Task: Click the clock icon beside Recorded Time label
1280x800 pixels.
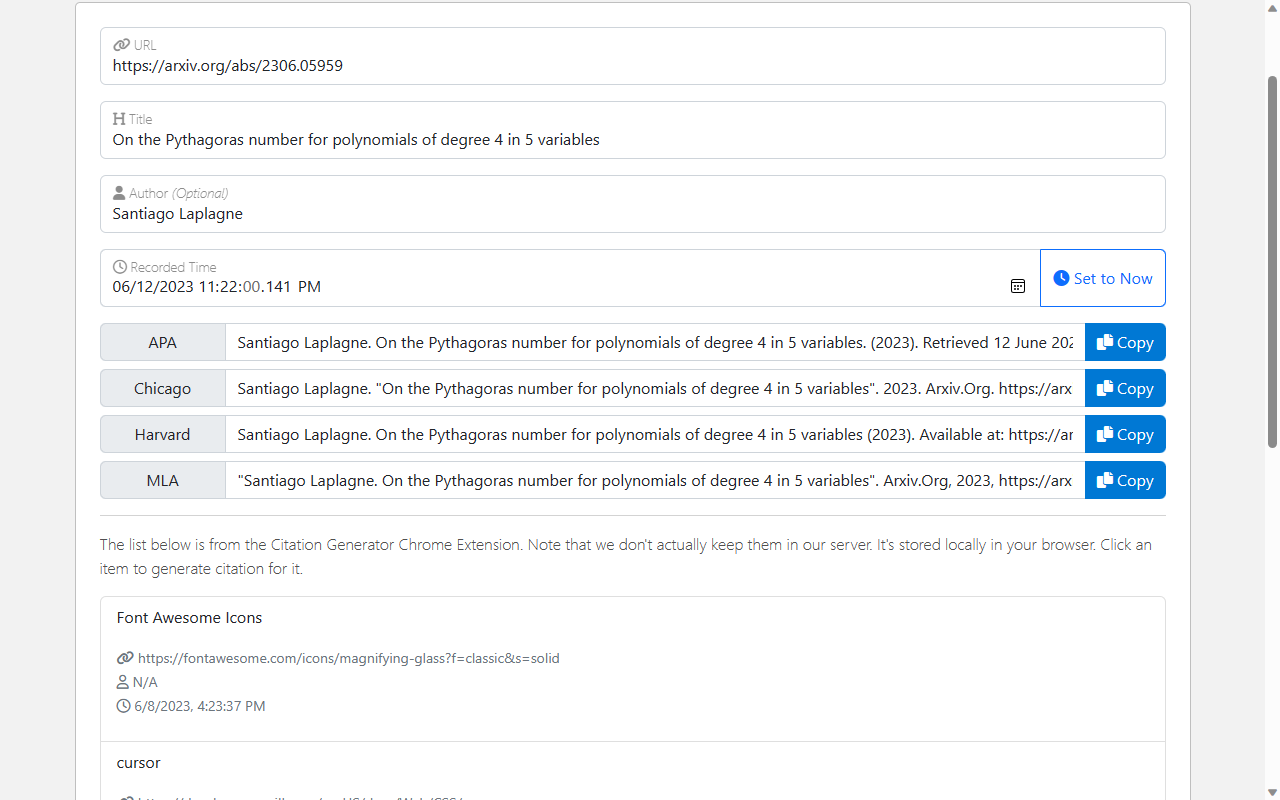Action: pyautogui.click(x=120, y=267)
